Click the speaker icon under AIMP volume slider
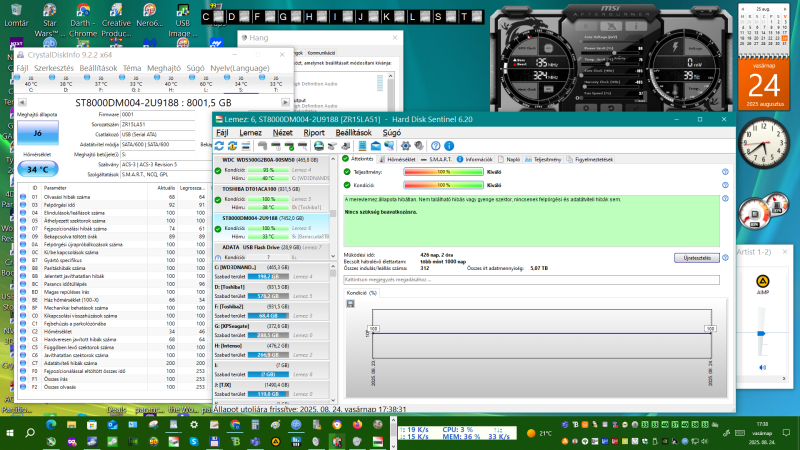Viewport: 800px width, 450px height. (x=762, y=367)
